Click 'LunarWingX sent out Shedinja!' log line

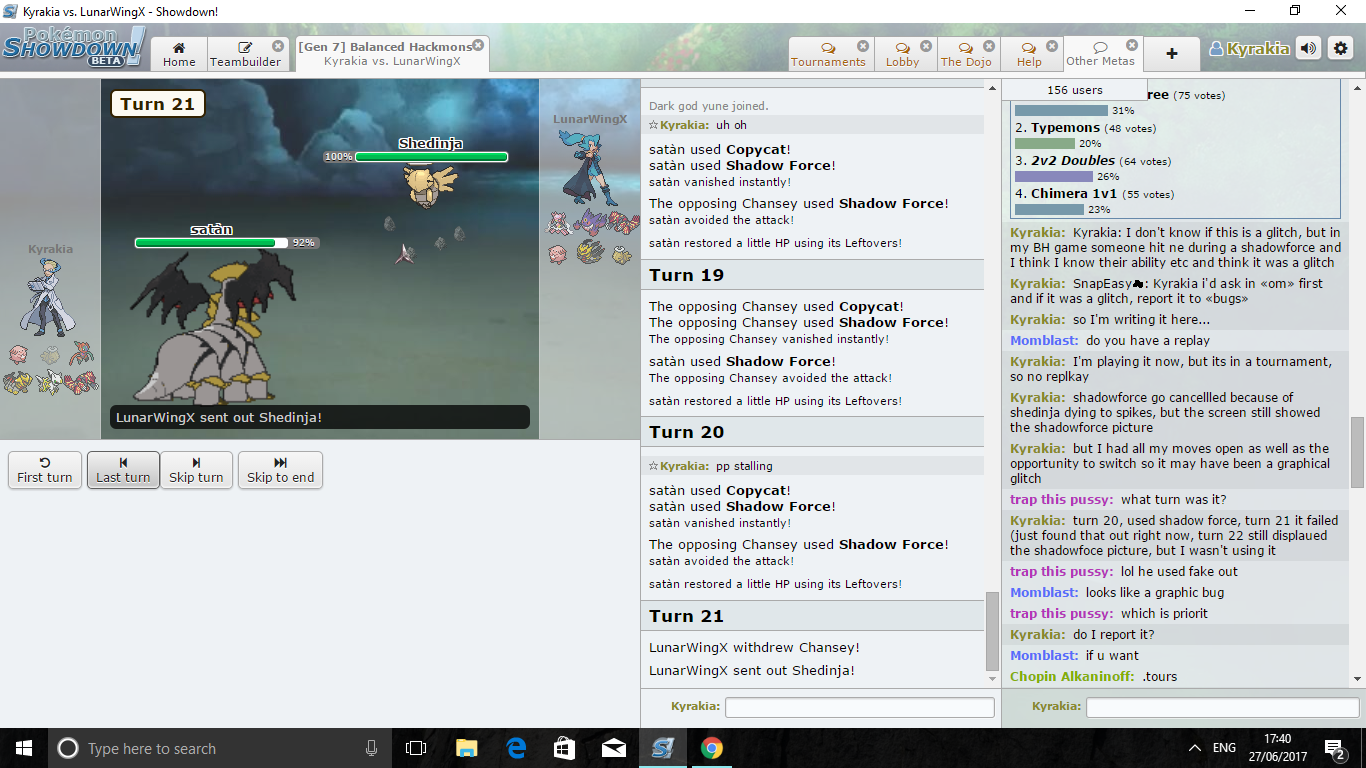752,671
